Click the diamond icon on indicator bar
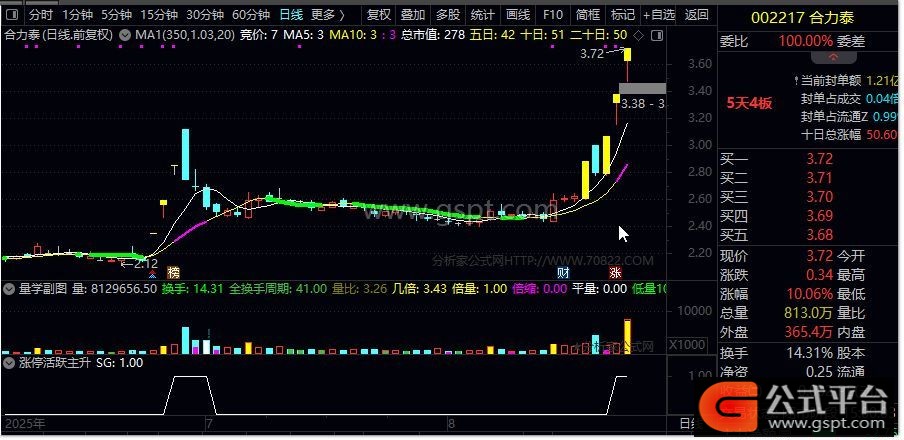Image resolution: width=904 pixels, height=440 pixels. click(x=639, y=36)
